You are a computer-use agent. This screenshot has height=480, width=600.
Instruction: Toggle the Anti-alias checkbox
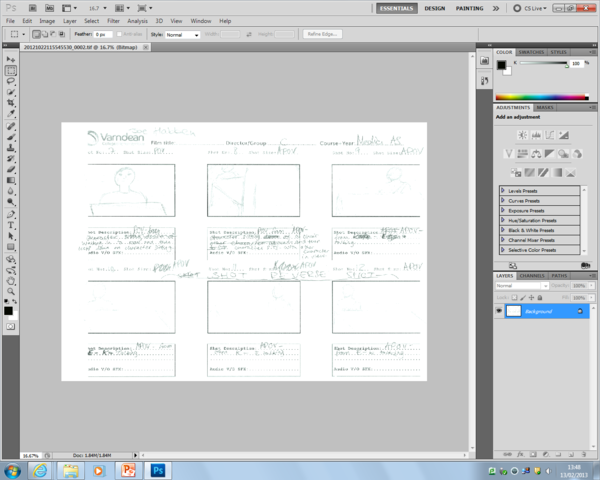pyautogui.click(x=119, y=34)
